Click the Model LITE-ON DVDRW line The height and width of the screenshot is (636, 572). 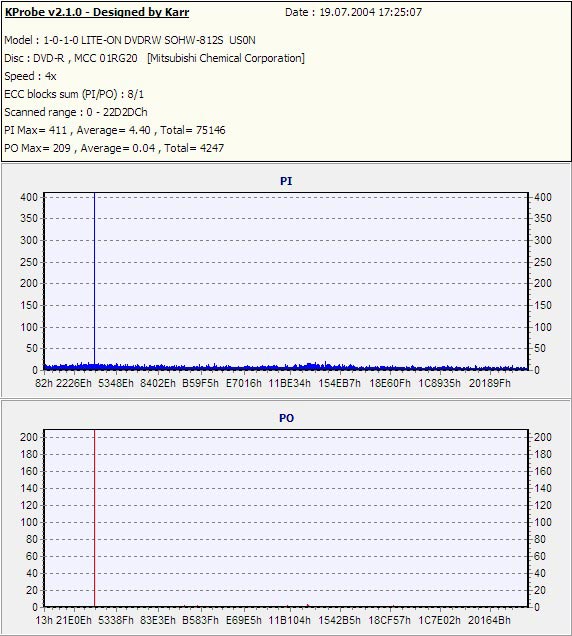(130, 40)
